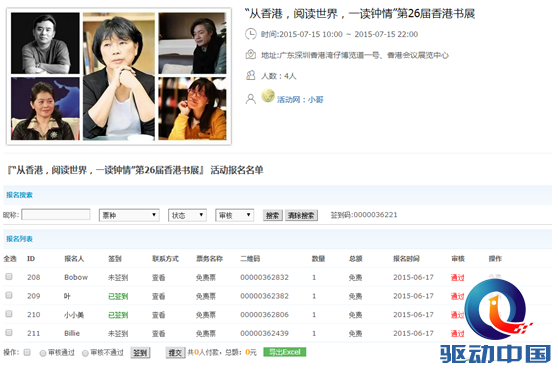Click QR code value 00000362439
This screenshot has width=558, height=370.
264,333
